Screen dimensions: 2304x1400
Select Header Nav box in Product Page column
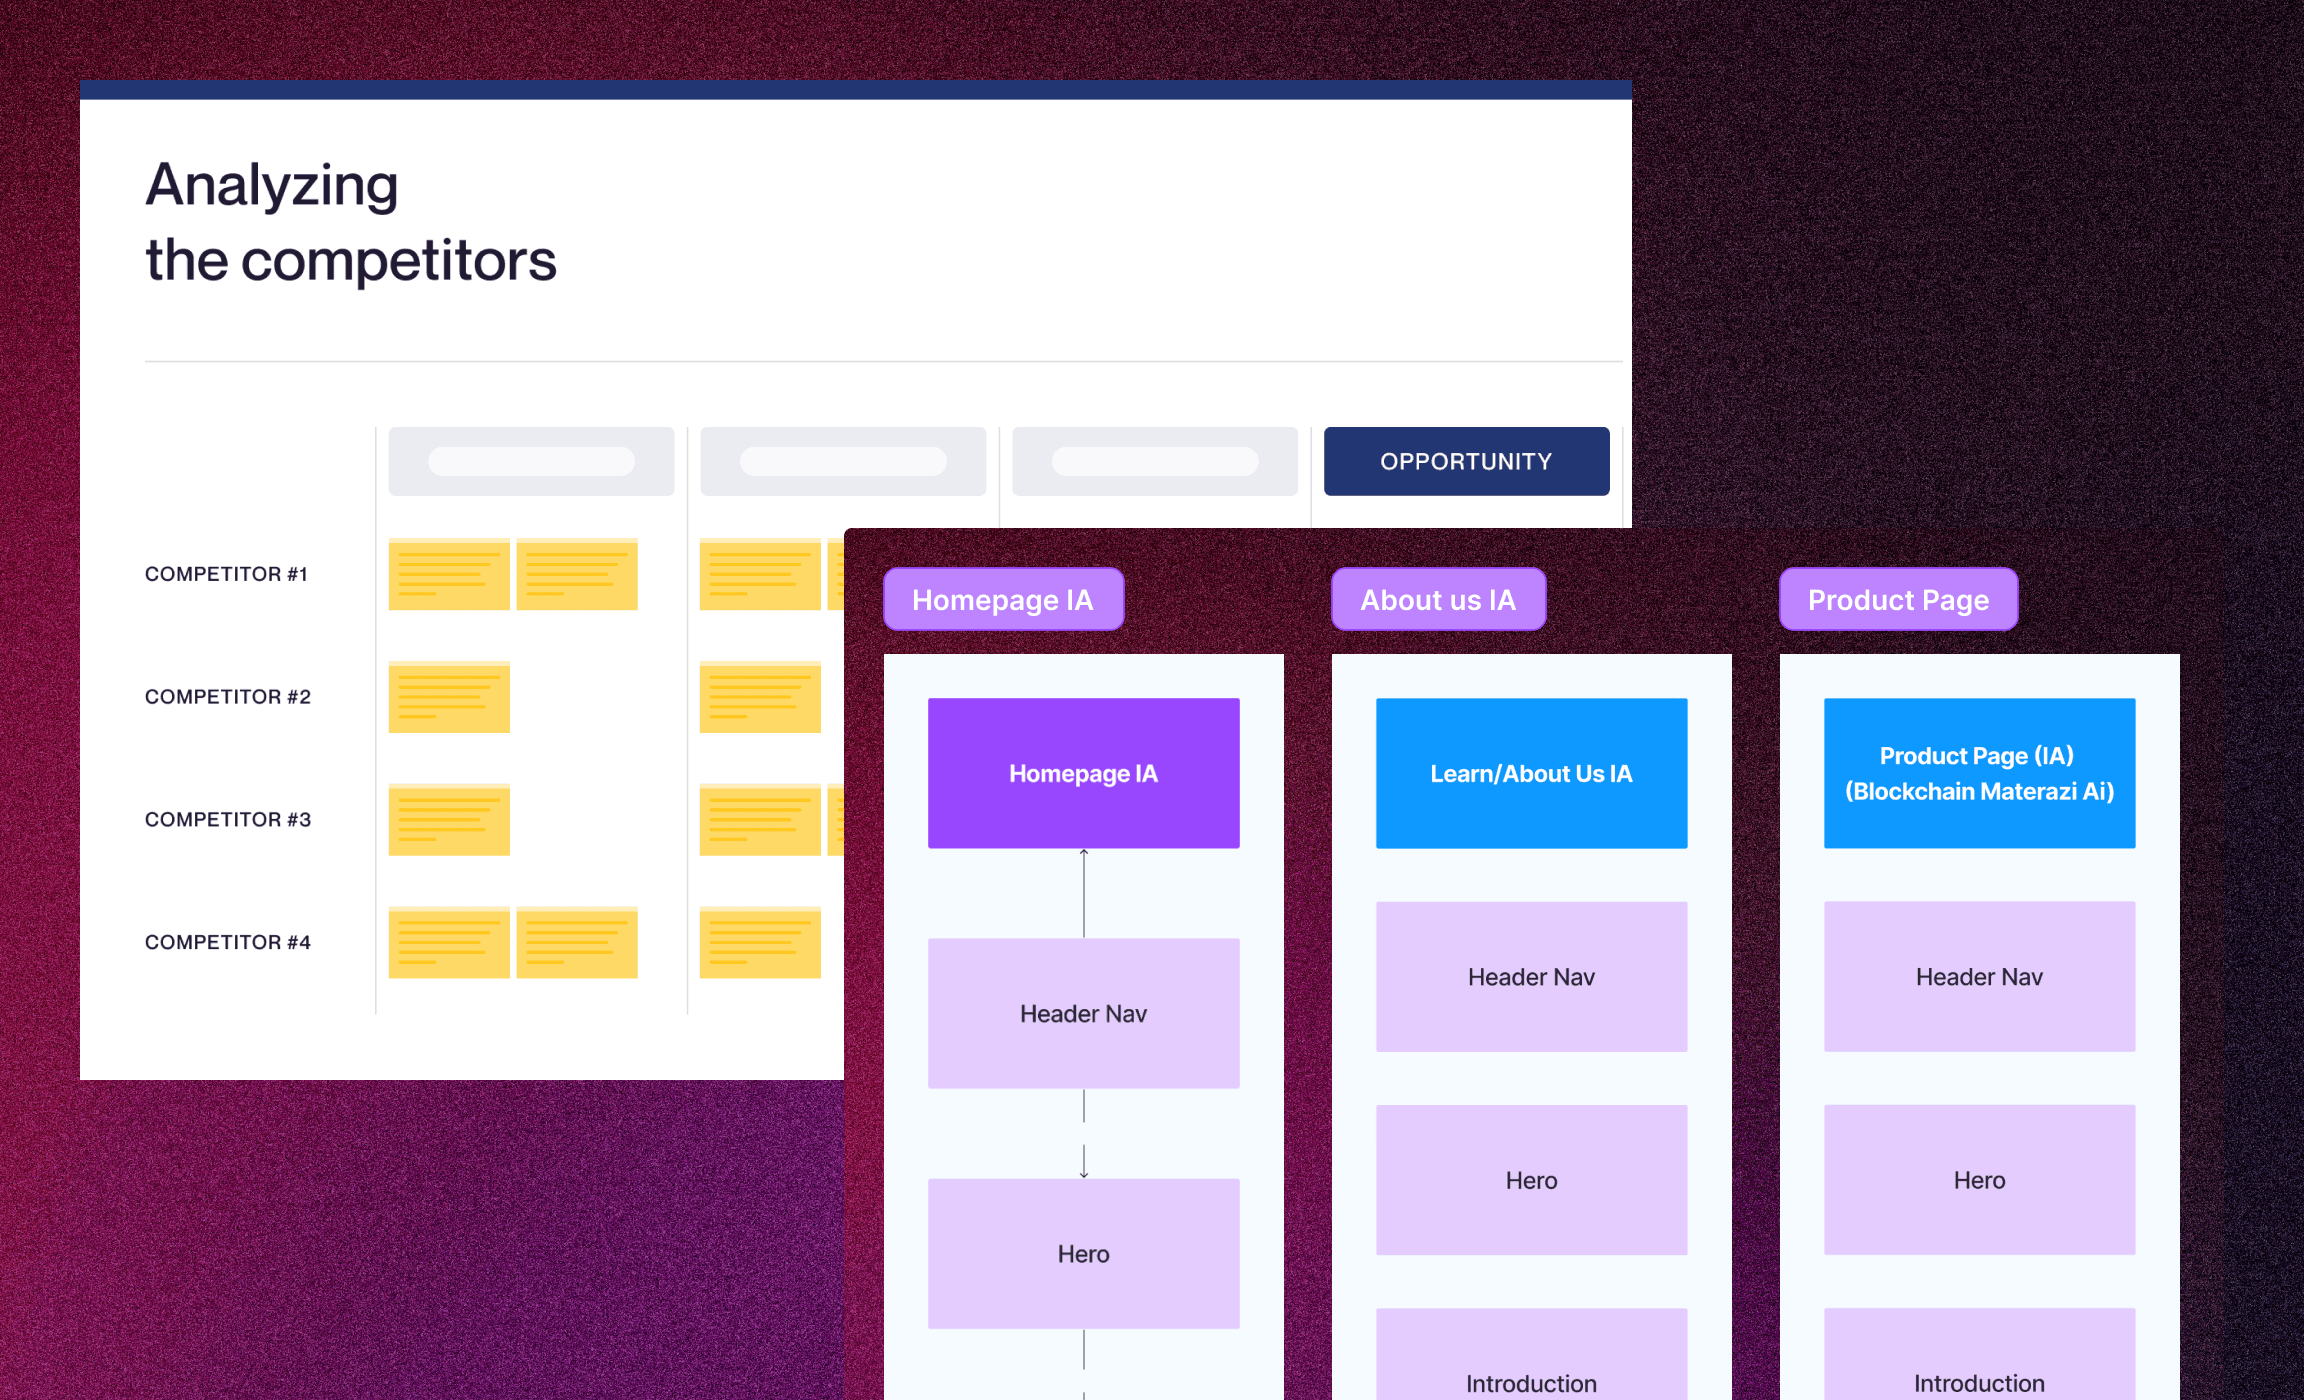point(1979,977)
